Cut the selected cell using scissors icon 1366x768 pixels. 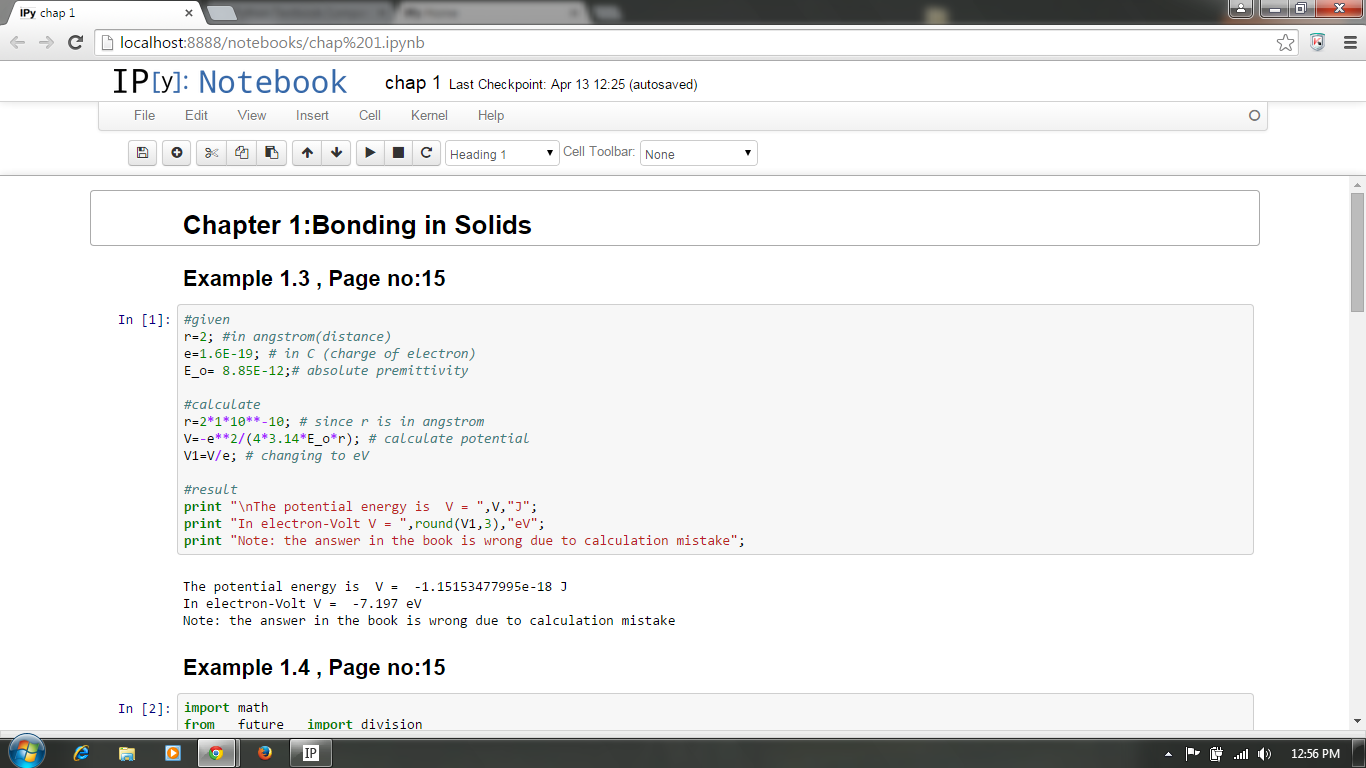pyautogui.click(x=211, y=153)
